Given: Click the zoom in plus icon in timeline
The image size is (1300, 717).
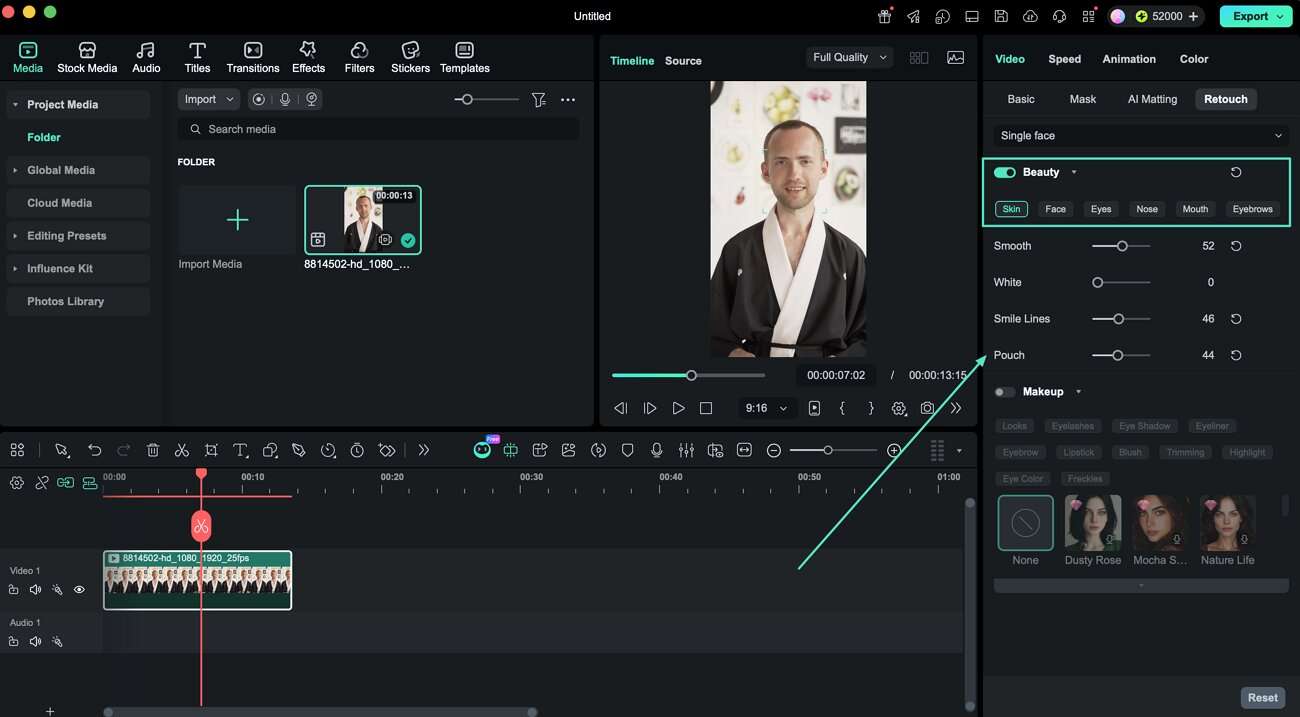Looking at the screenshot, I should pyautogui.click(x=894, y=451).
